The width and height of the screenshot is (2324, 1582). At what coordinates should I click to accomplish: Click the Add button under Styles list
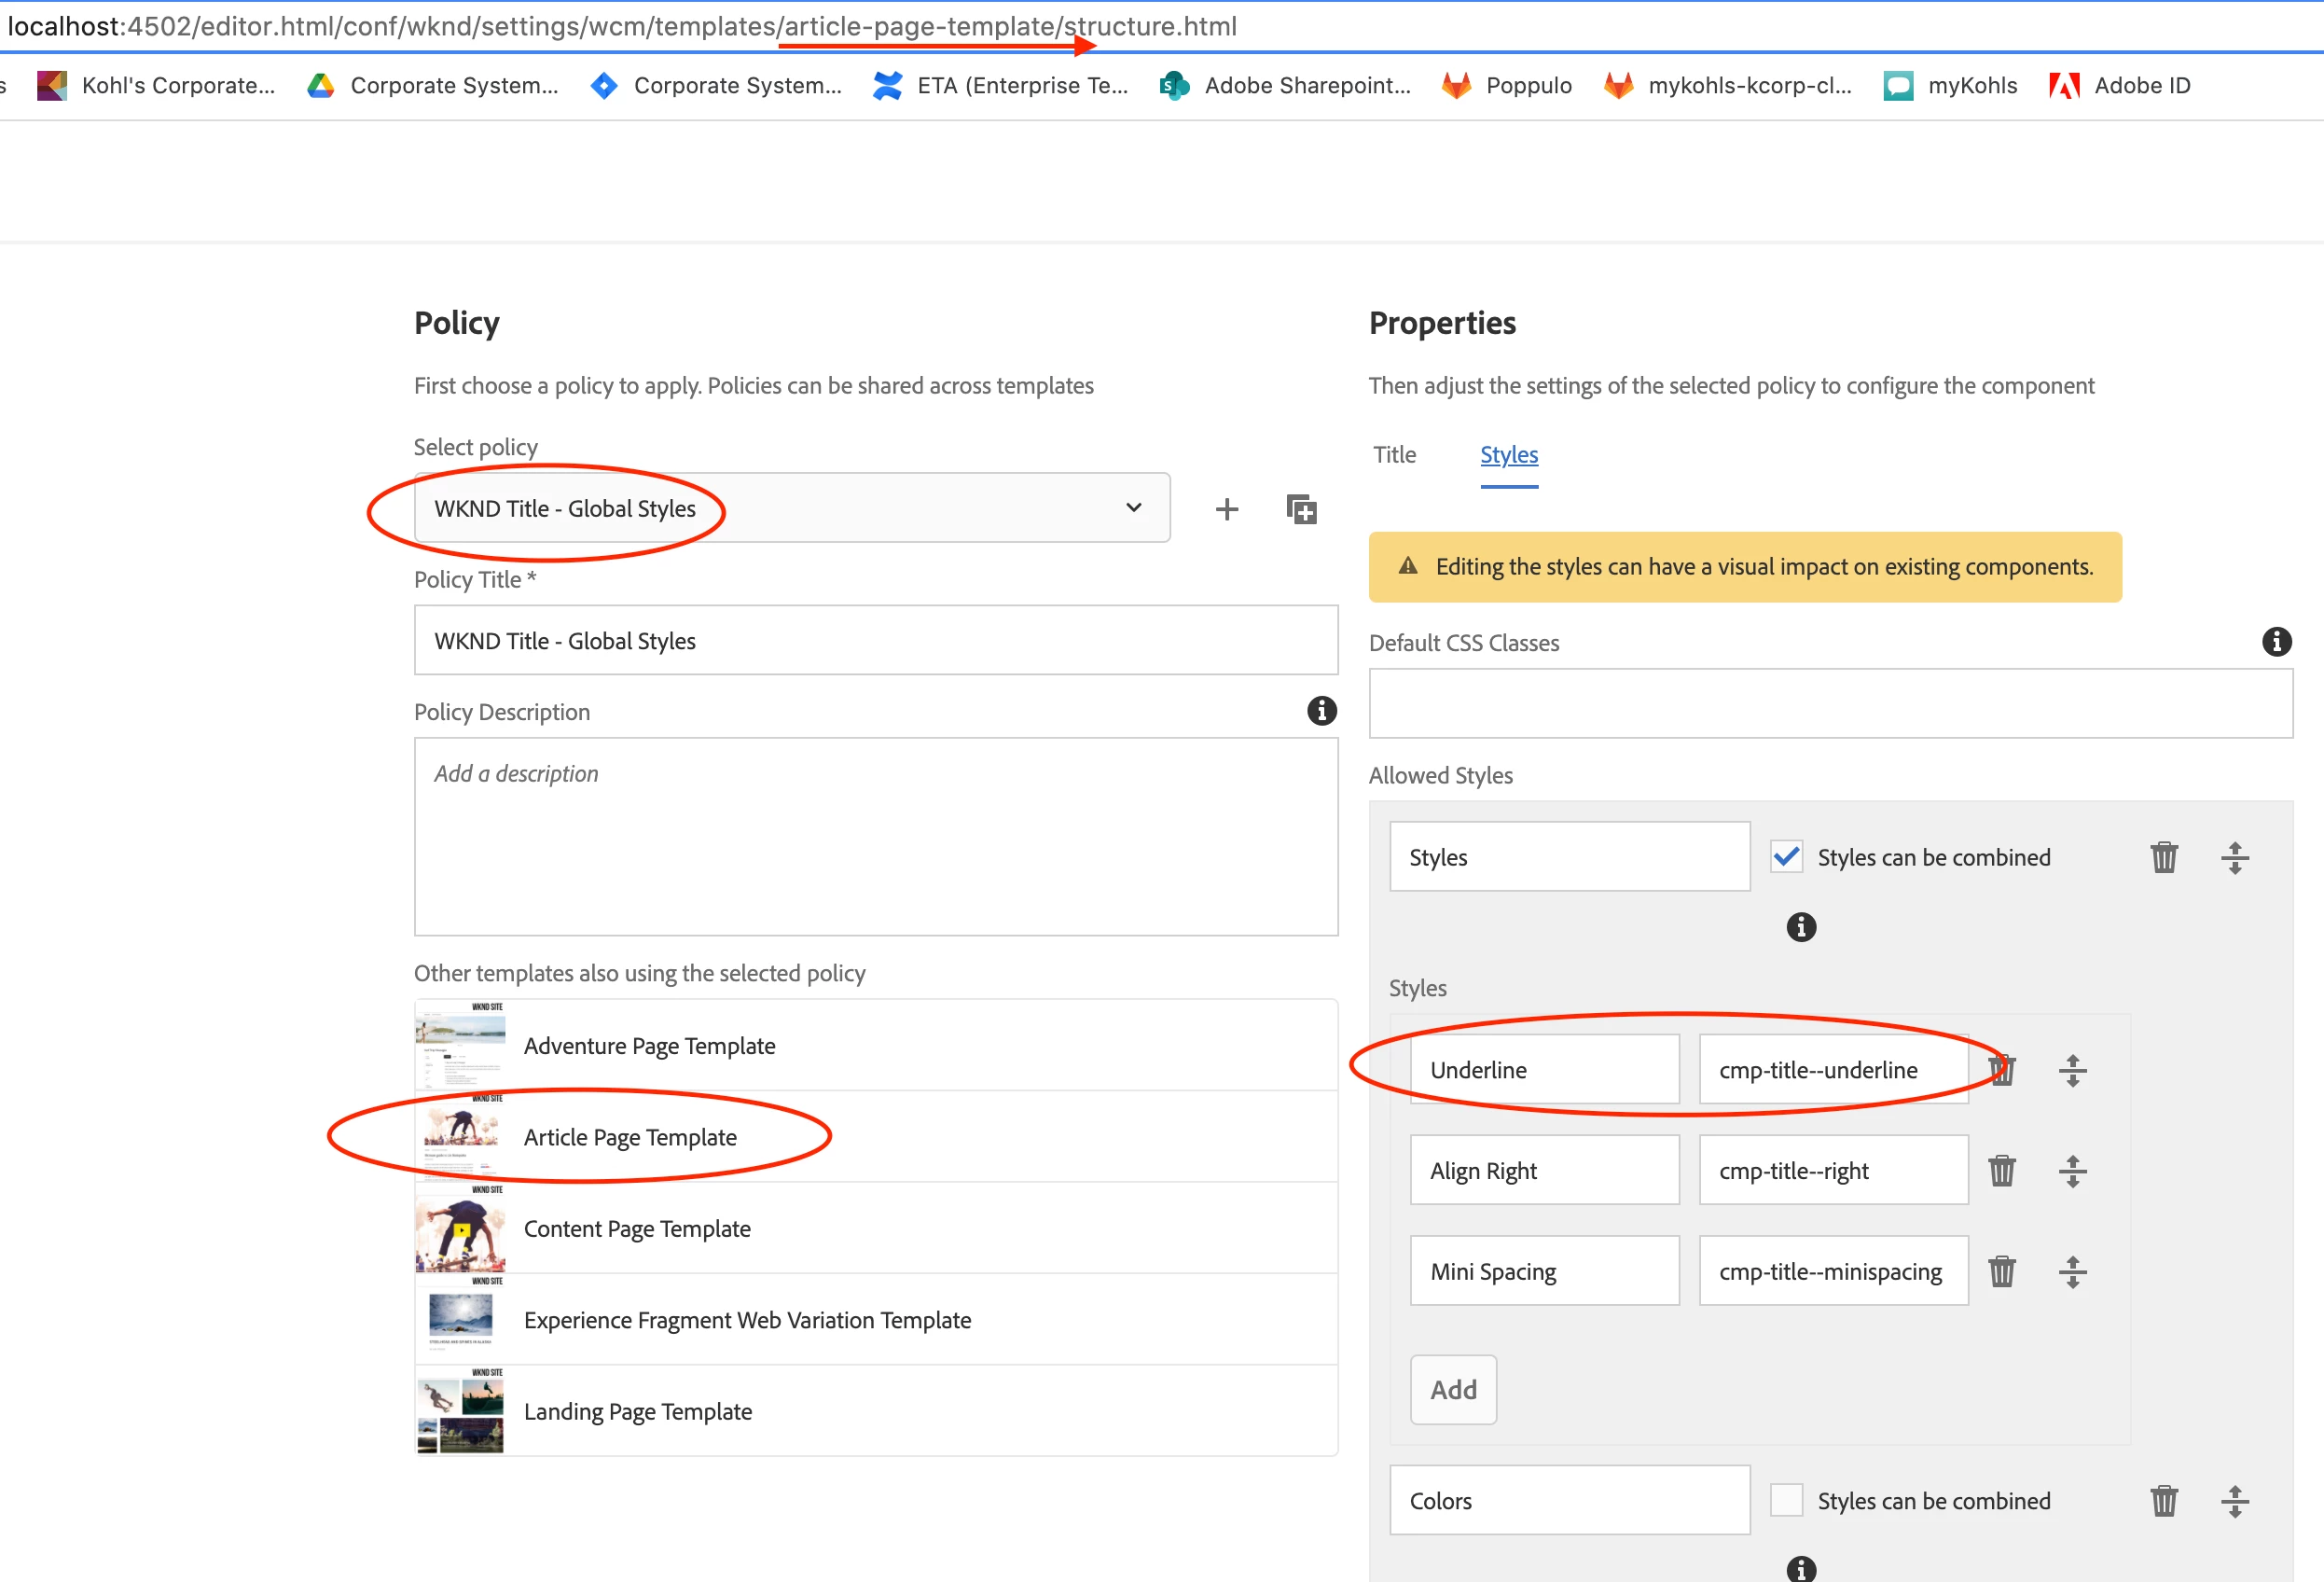(x=1452, y=1389)
